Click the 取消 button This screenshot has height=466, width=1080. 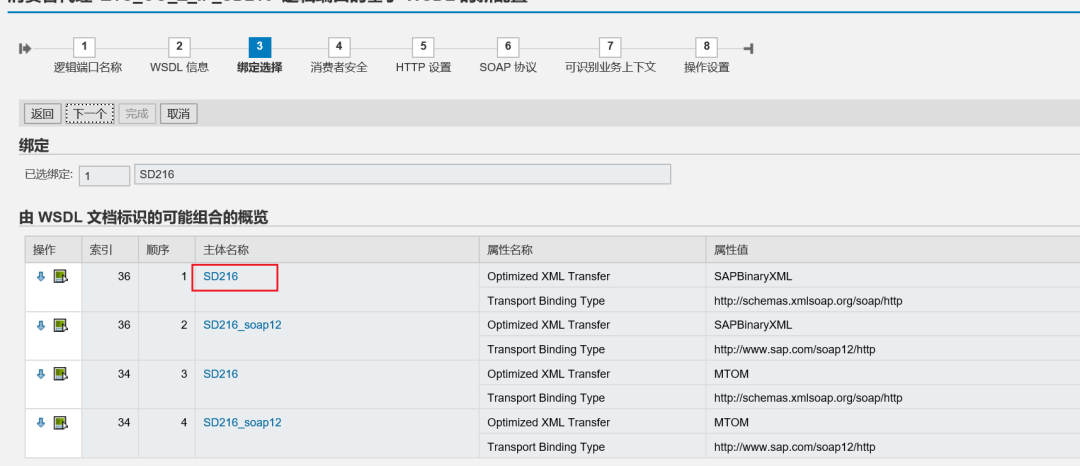pos(179,114)
